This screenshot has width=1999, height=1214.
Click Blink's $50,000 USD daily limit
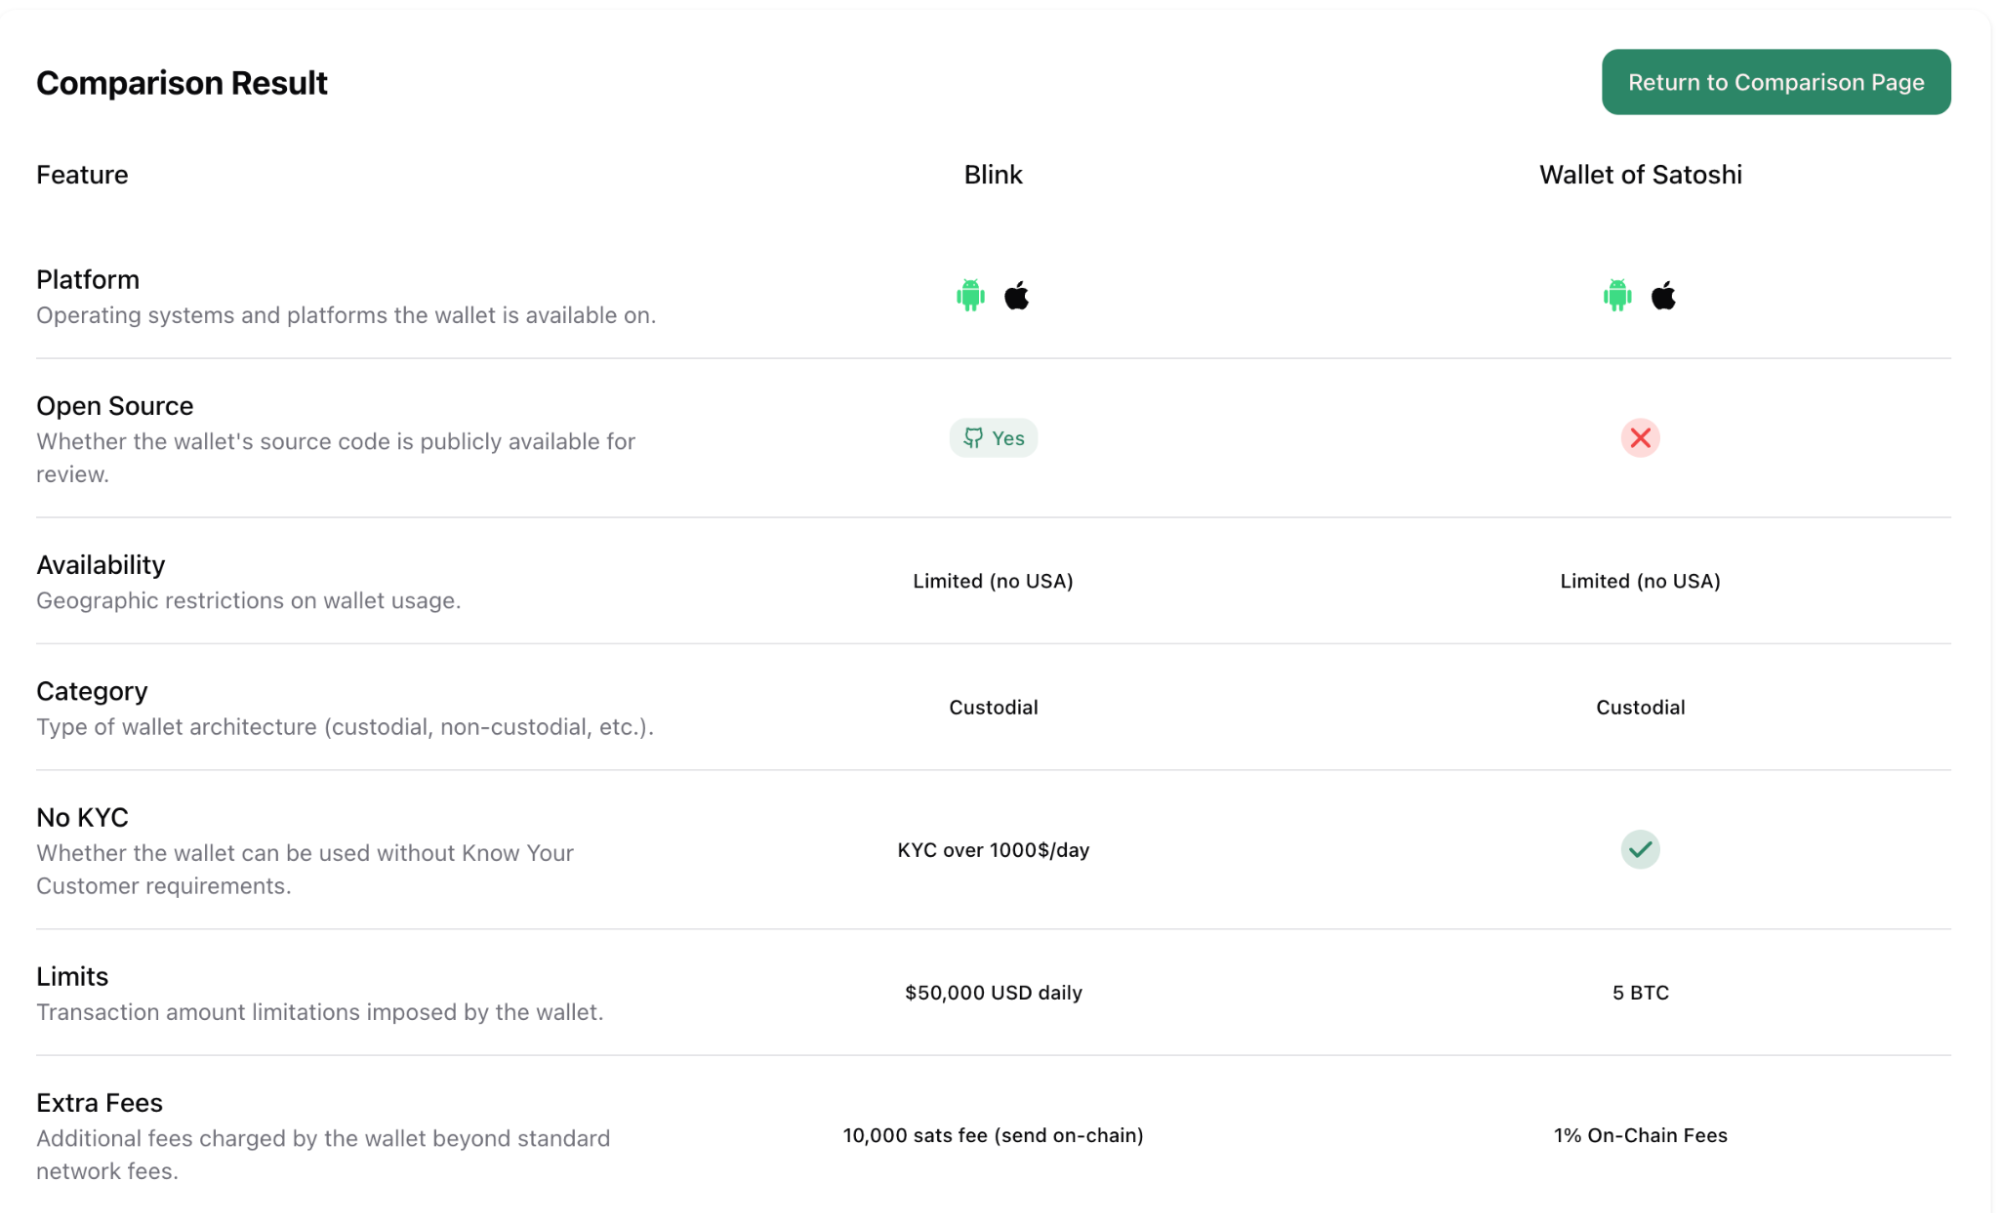(993, 993)
